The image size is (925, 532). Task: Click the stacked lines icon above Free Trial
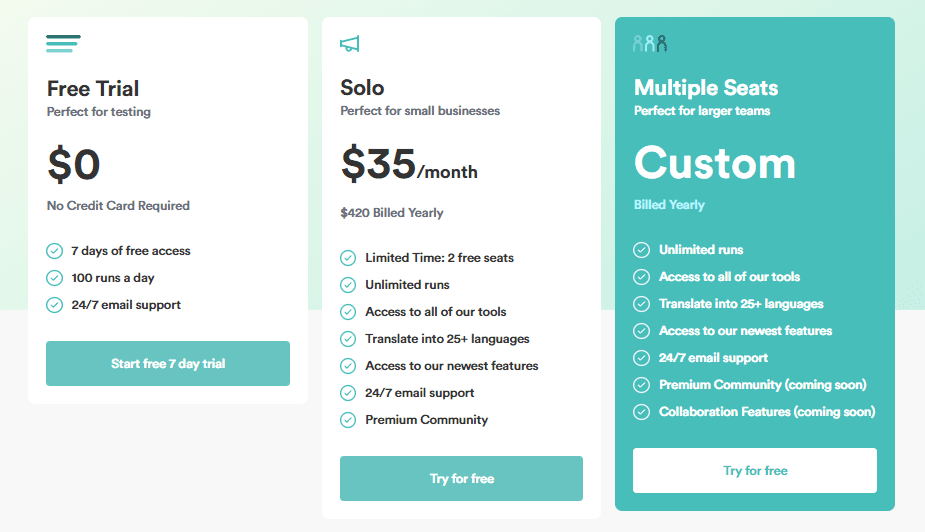coord(63,44)
